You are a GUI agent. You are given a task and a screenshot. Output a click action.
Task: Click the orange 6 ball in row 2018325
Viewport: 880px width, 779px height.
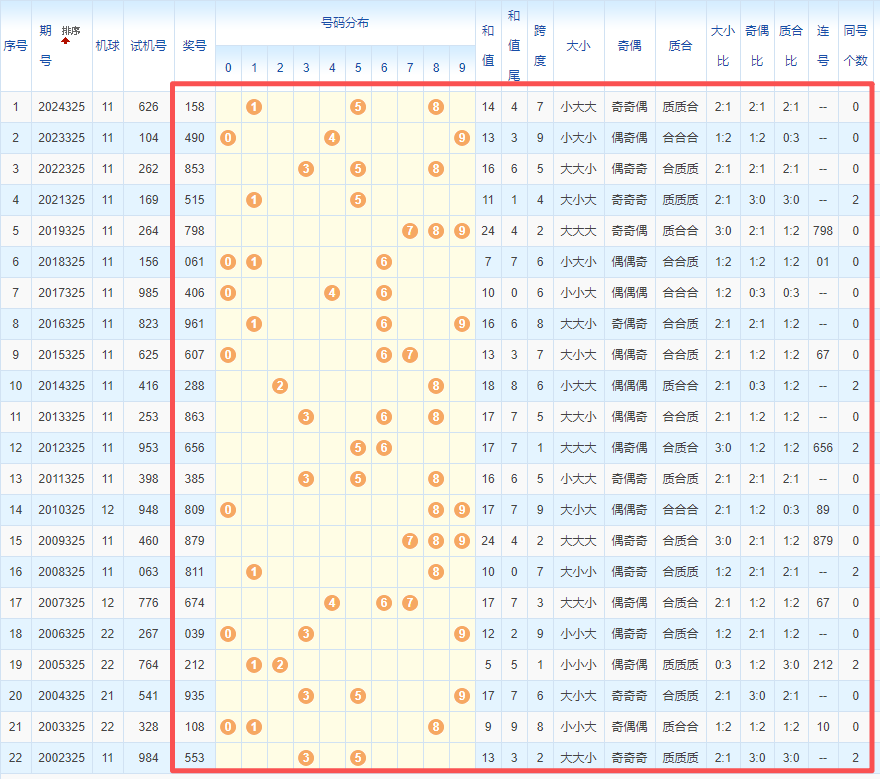[x=384, y=262]
